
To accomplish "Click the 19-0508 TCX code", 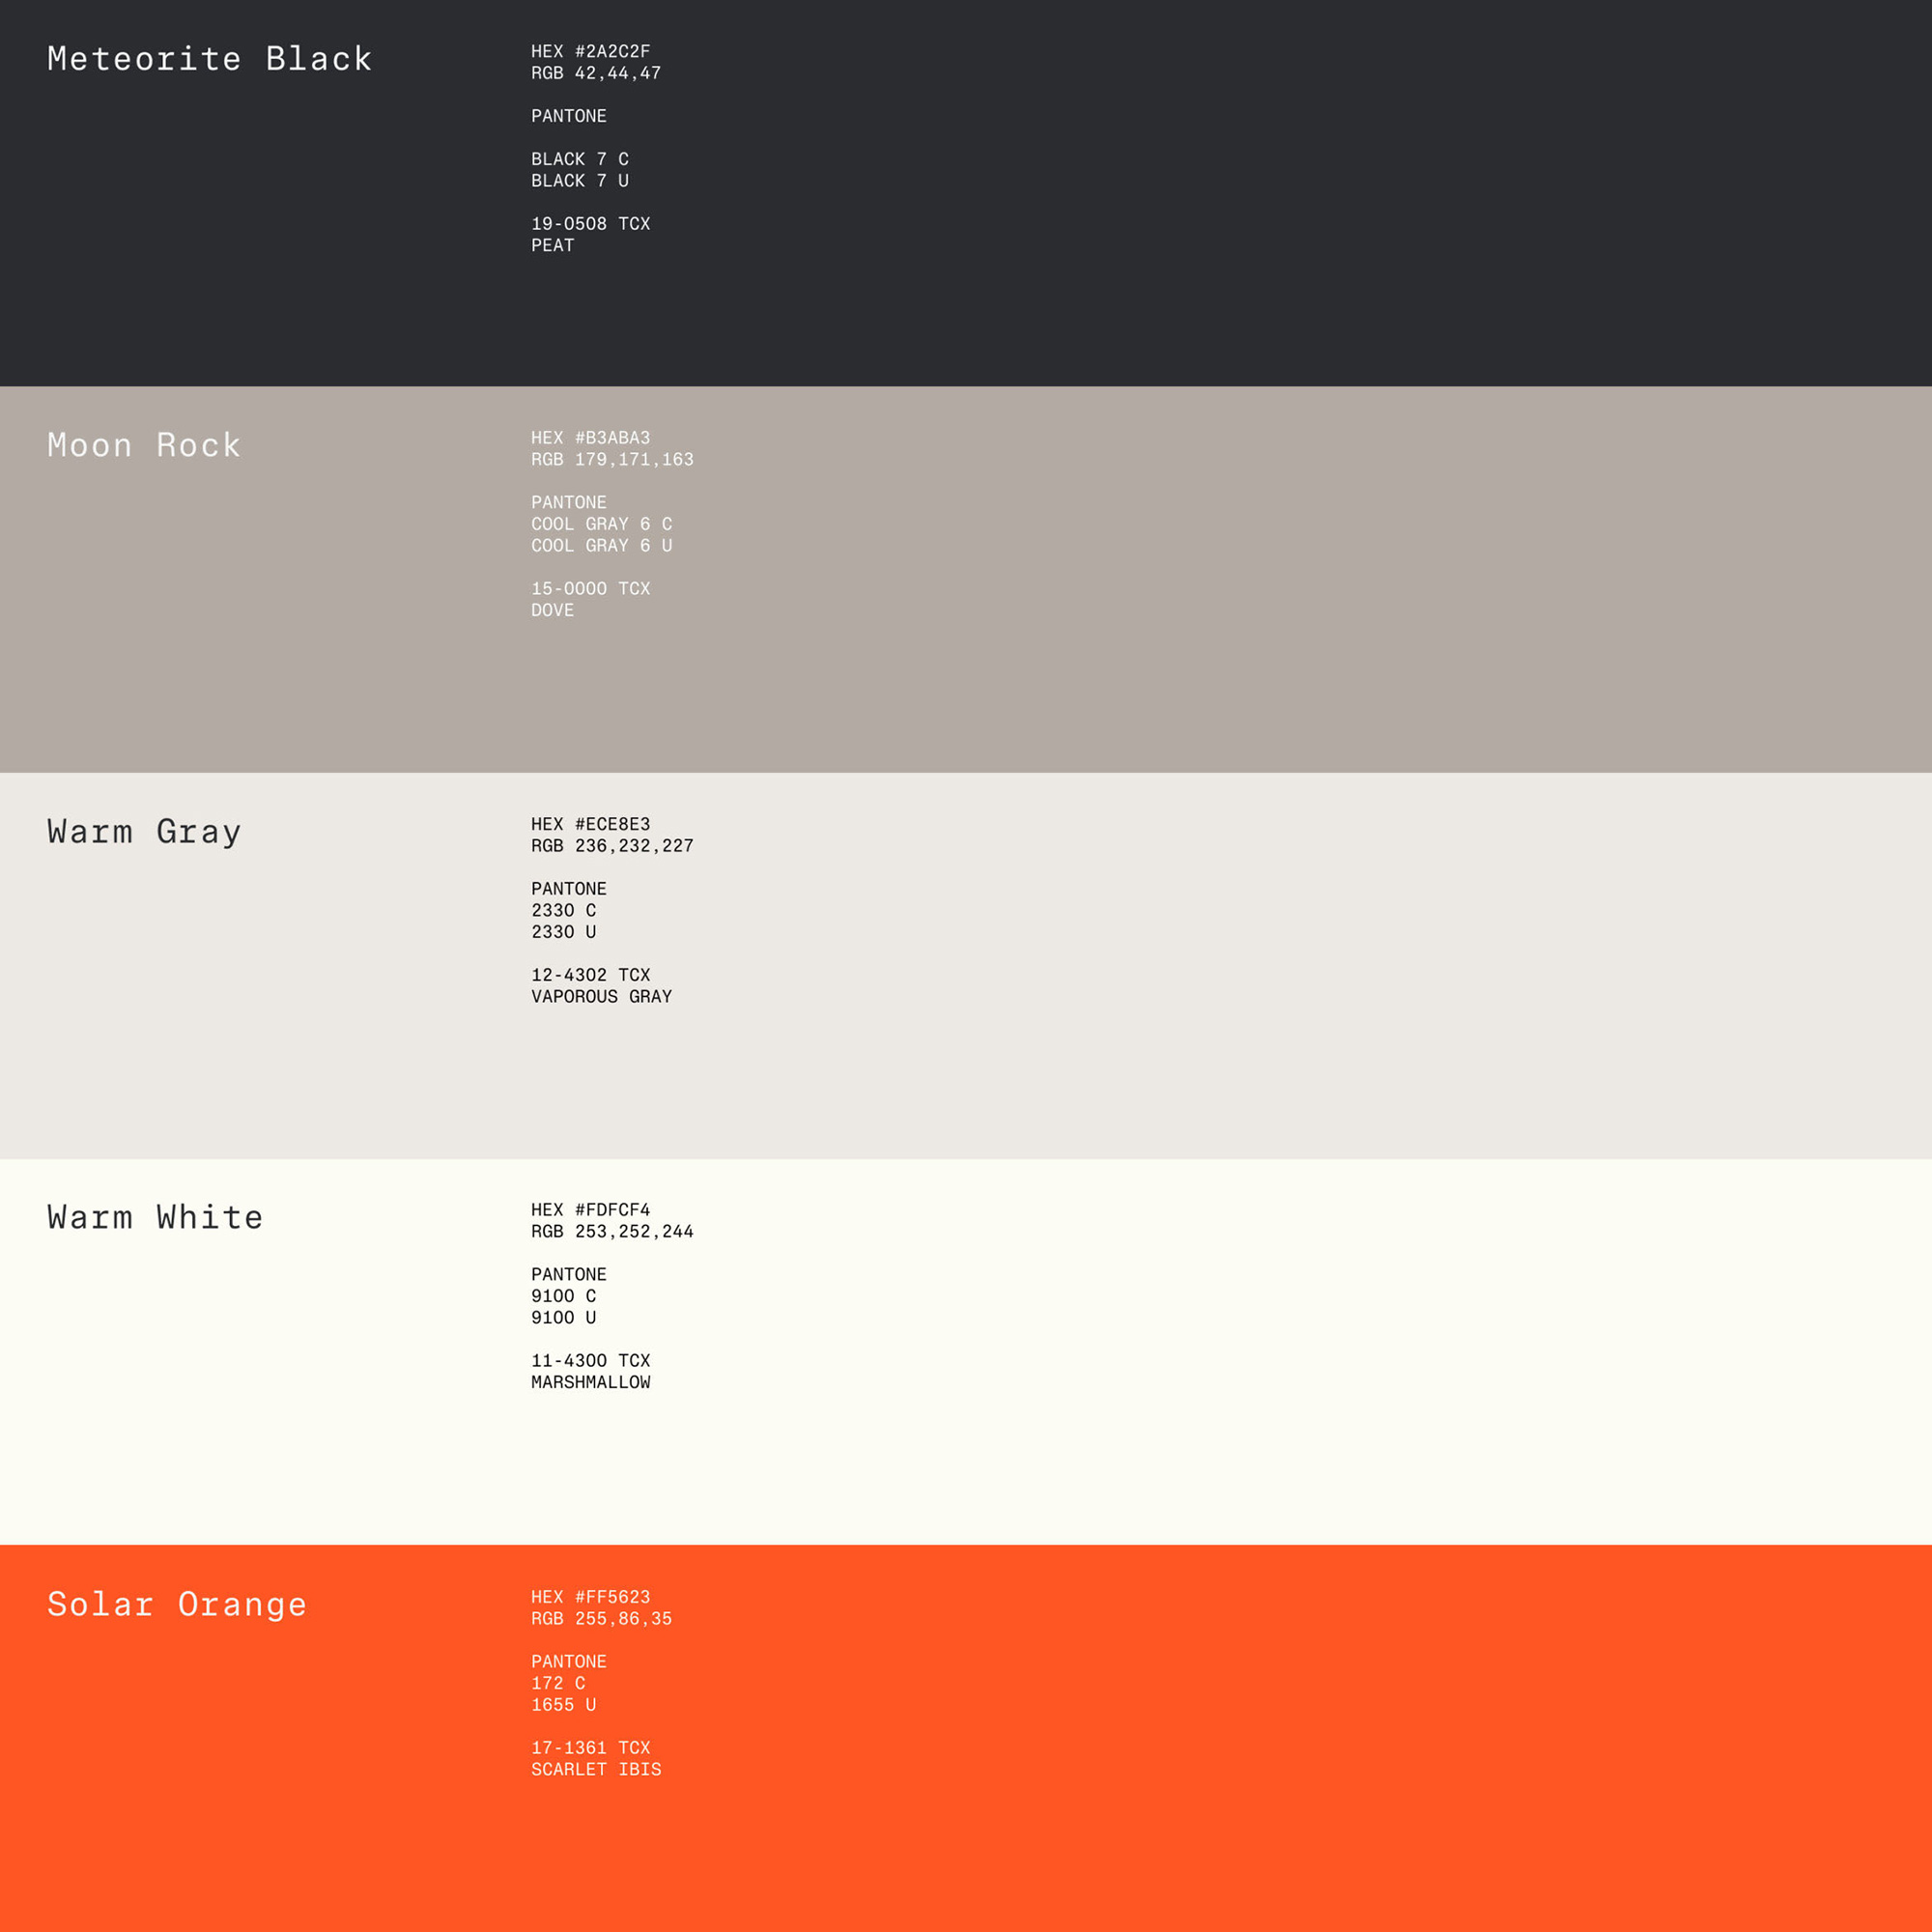I will tap(590, 224).
